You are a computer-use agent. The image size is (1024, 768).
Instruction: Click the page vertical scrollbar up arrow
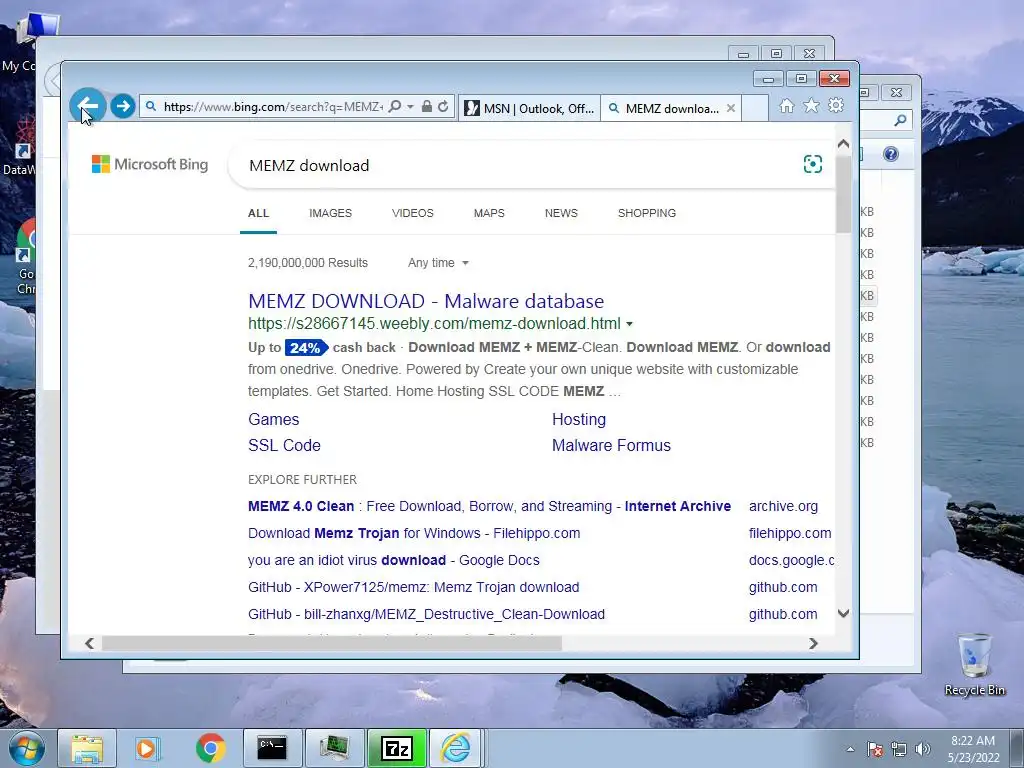coord(843,144)
